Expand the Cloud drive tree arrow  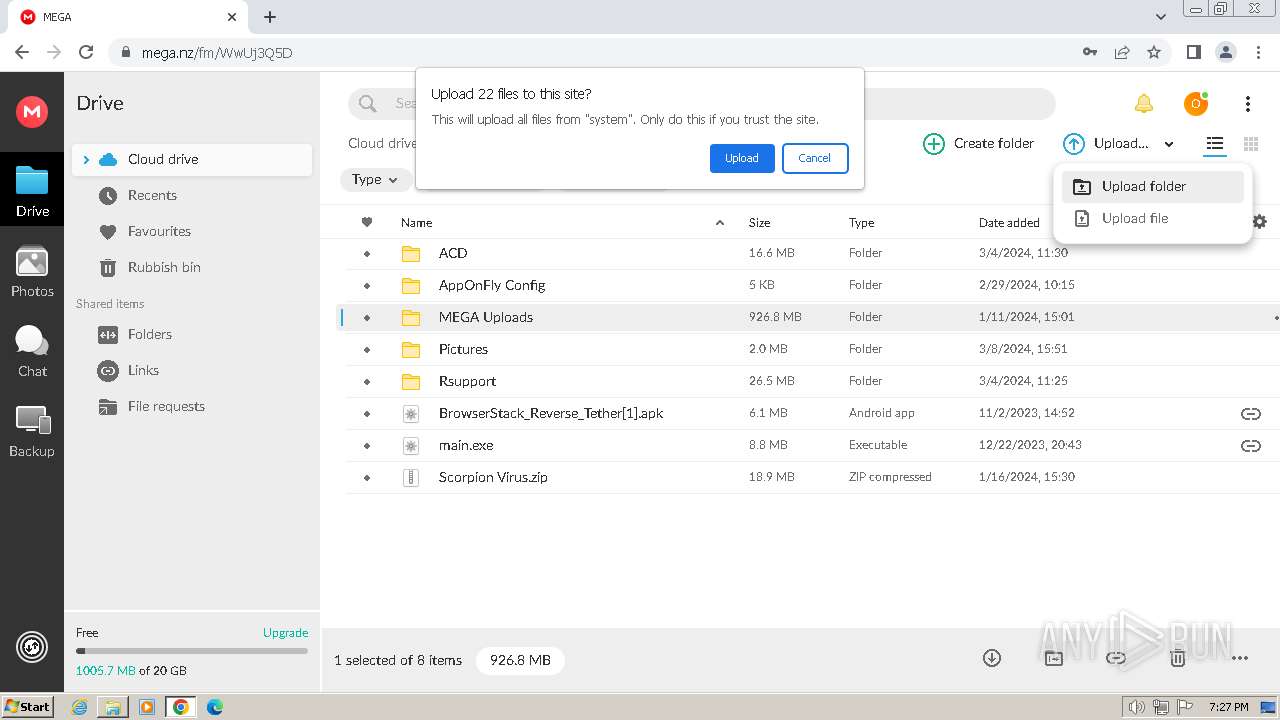click(x=86, y=159)
